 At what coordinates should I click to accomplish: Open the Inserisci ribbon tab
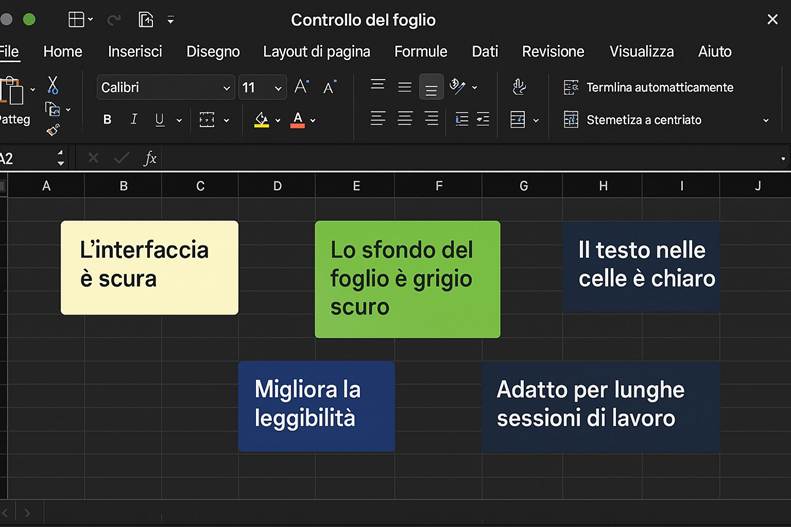click(x=135, y=51)
